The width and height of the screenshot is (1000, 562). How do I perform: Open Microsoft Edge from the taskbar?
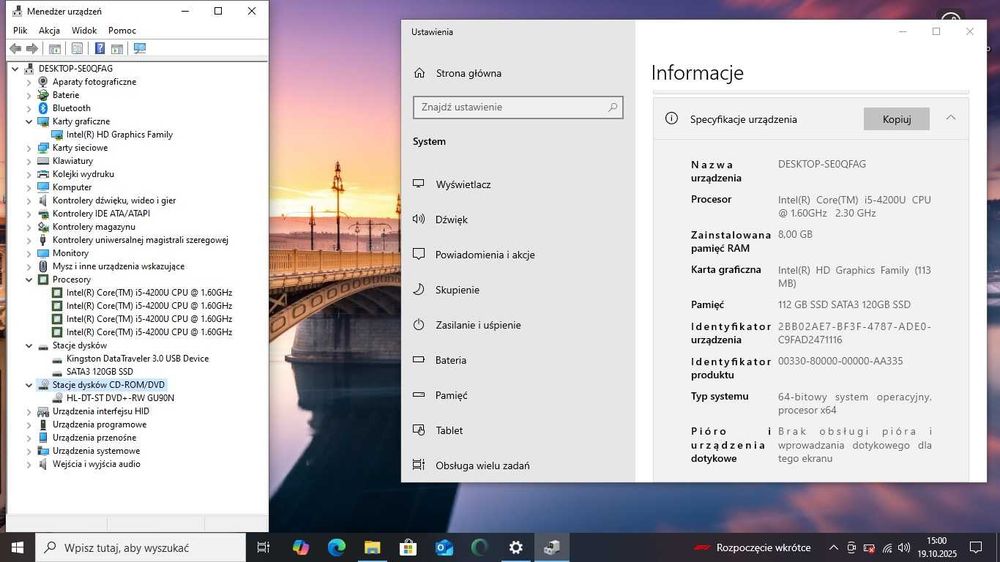click(x=337, y=547)
